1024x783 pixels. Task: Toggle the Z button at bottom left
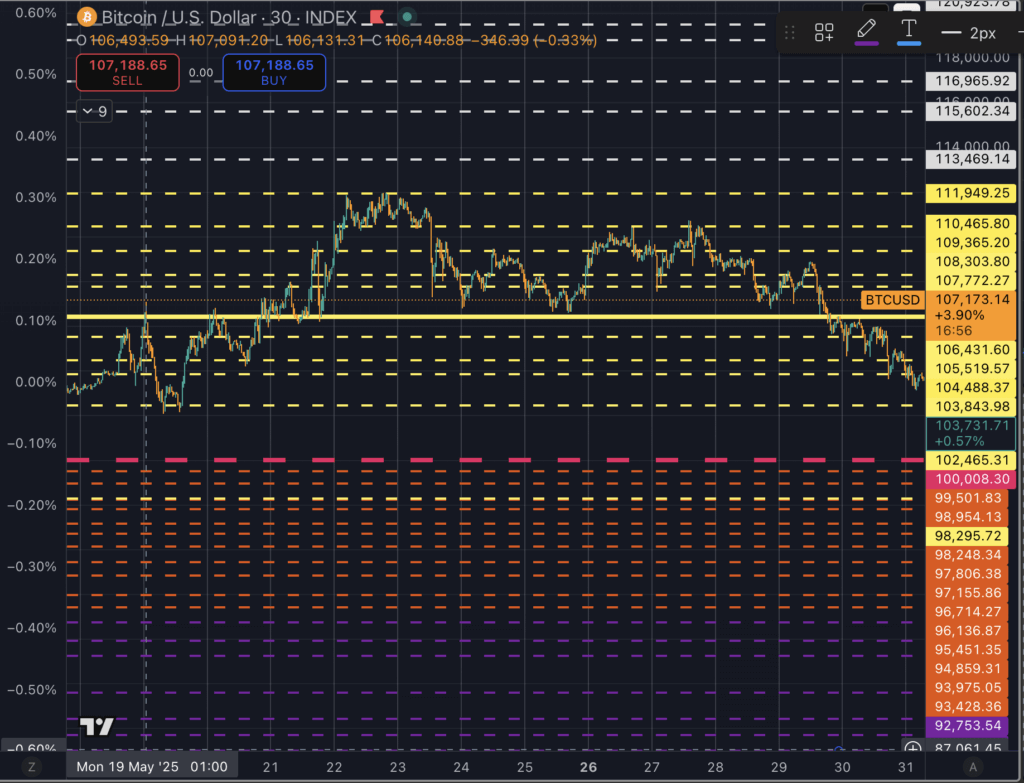(x=32, y=767)
